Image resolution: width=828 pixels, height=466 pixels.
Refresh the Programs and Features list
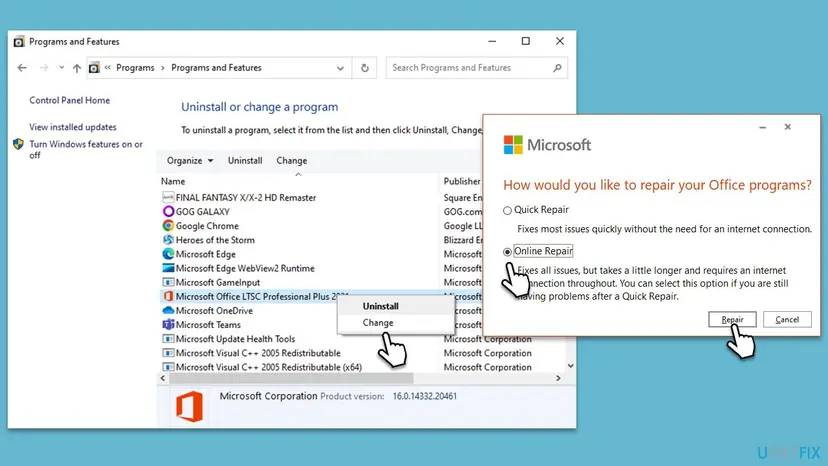(364, 68)
